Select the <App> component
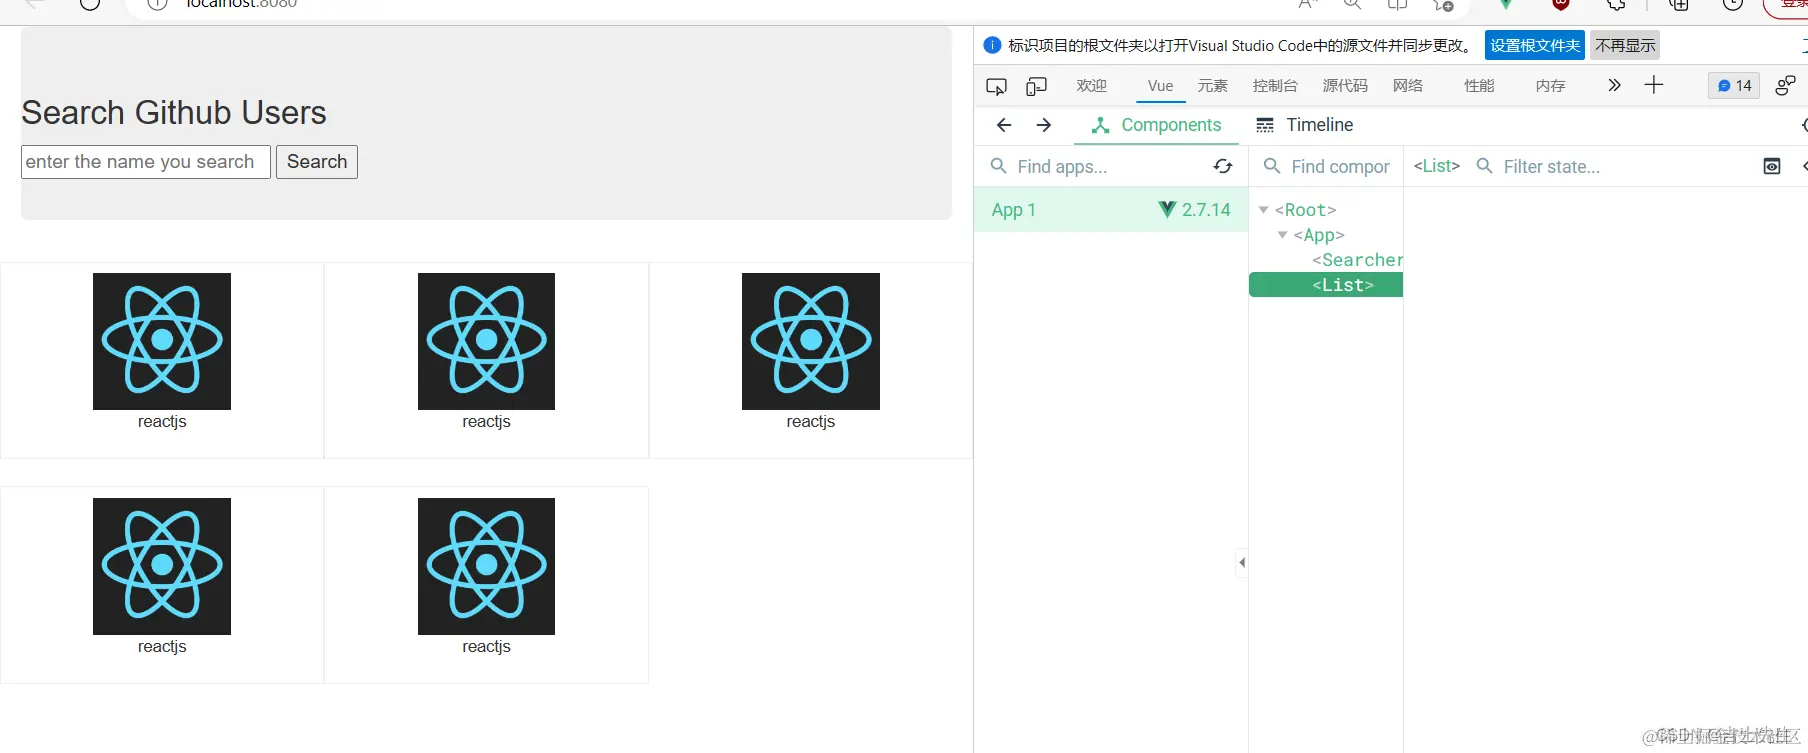The width and height of the screenshot is (1808, 753). [1319, 235]
